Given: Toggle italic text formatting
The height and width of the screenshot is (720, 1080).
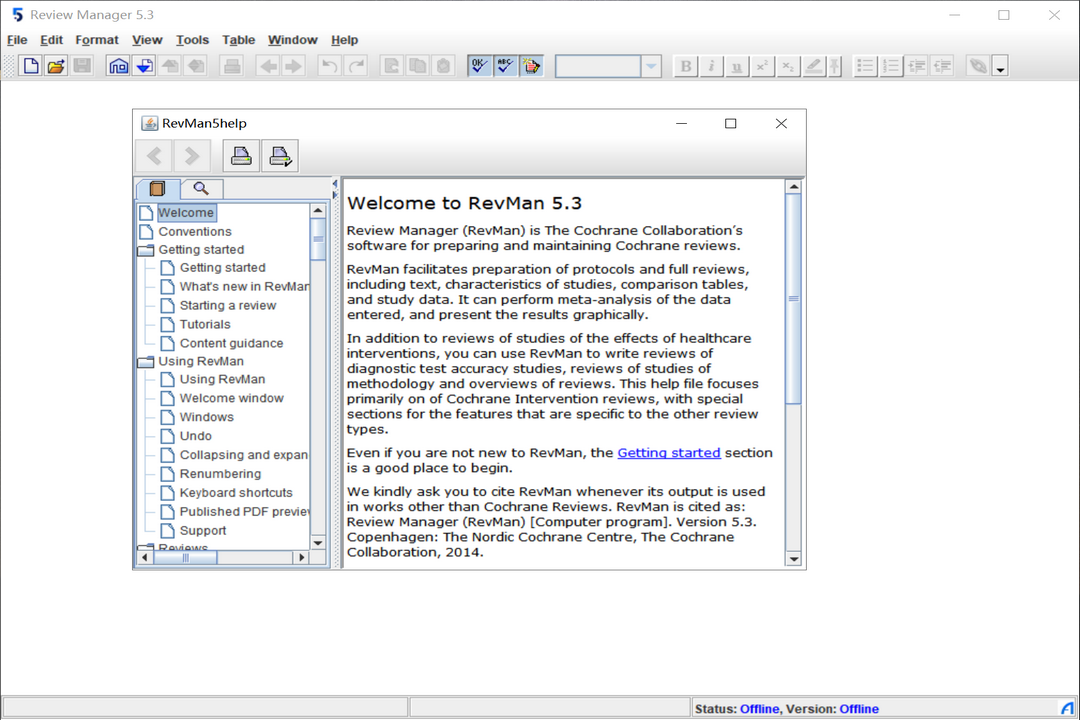Looking at the screenshot, I should [x=710, y=66].
